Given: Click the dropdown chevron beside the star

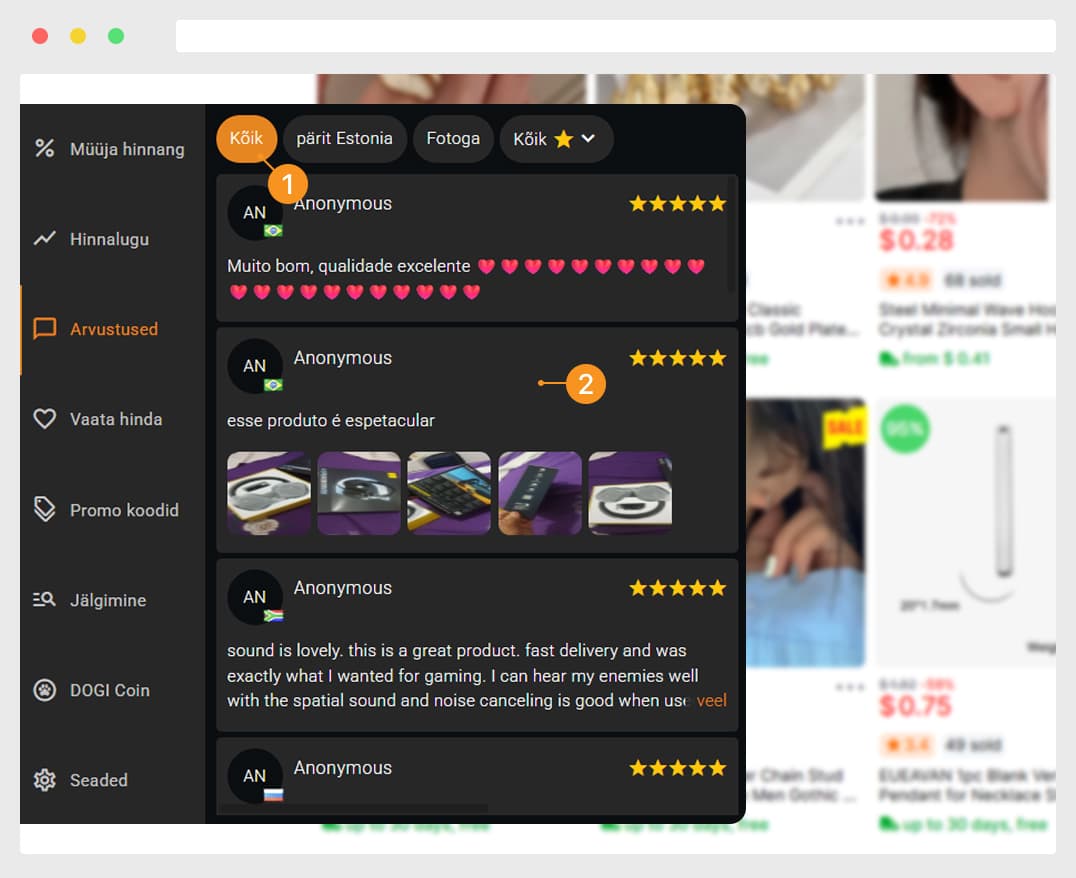Looking at the screenshot, I should tap(588, 139).
